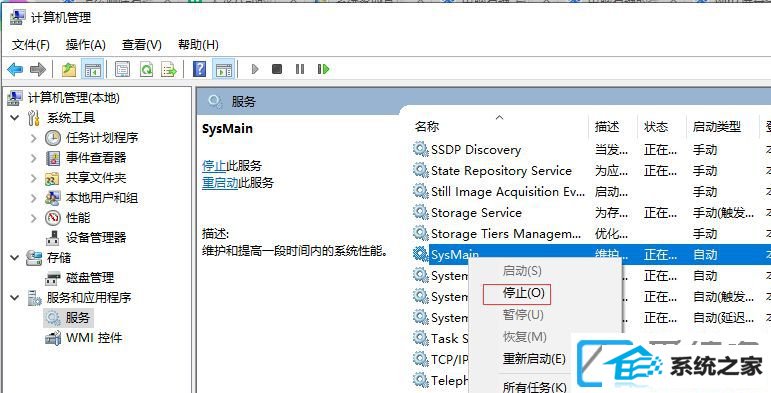This screenshot has width=771, height=393.
Task: Collapse the 系统工具 tree node
Action: pyautogui.click(x=15, y=118)
